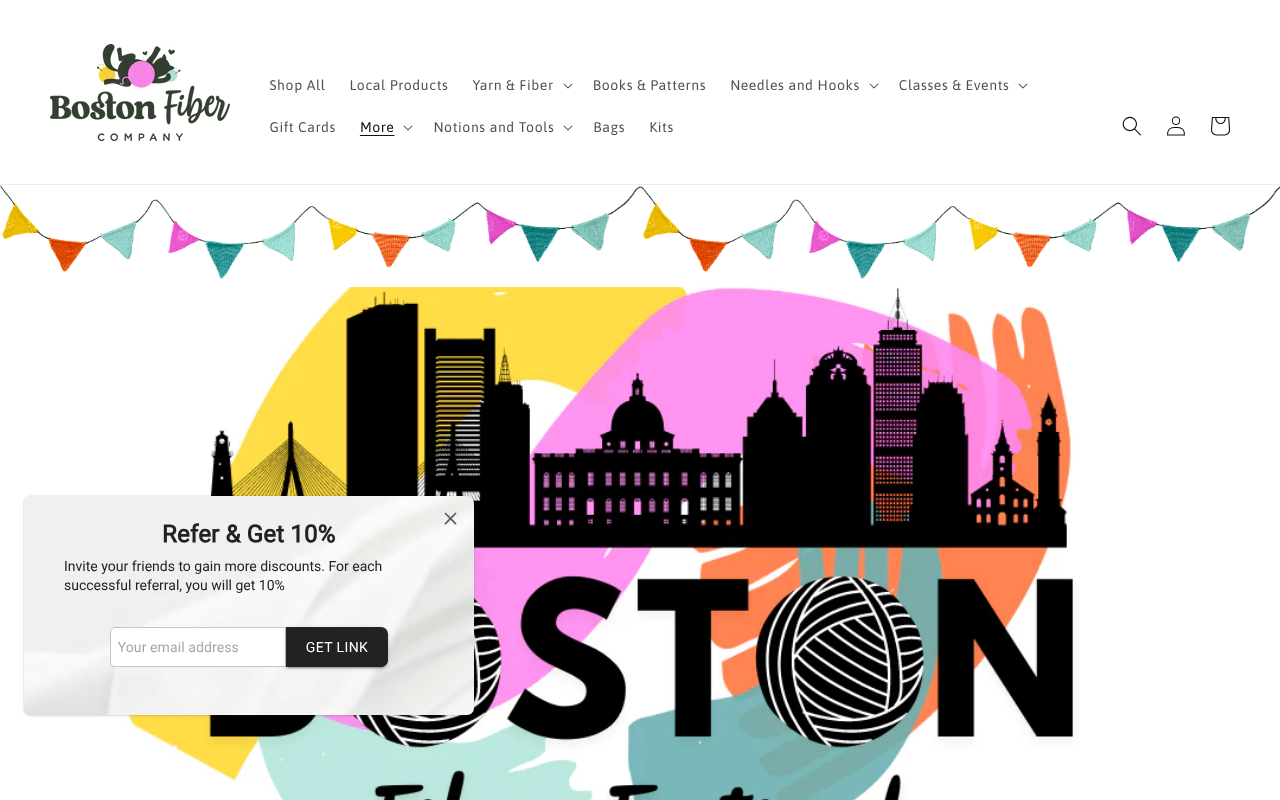Image resolution: width=1280 pixels, height=800 pixels.
Task: Open the search magnifier icon
Action: [x=1131, y=126]
